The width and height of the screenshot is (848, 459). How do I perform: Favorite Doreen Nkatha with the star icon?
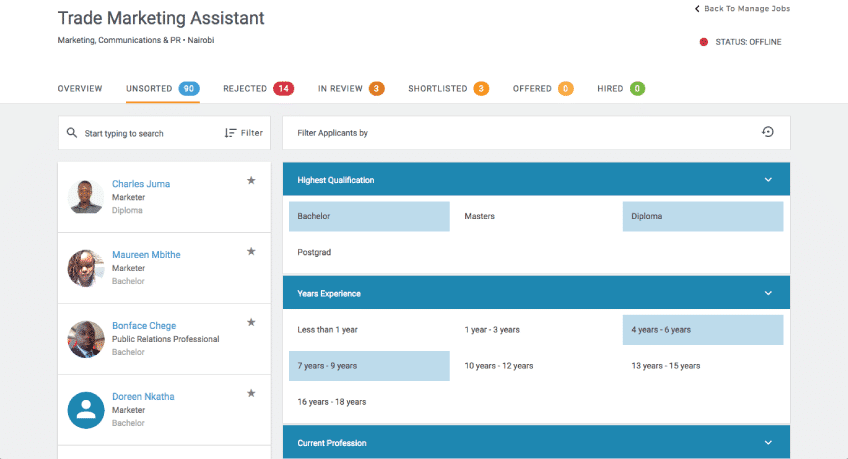click(251, 393)
